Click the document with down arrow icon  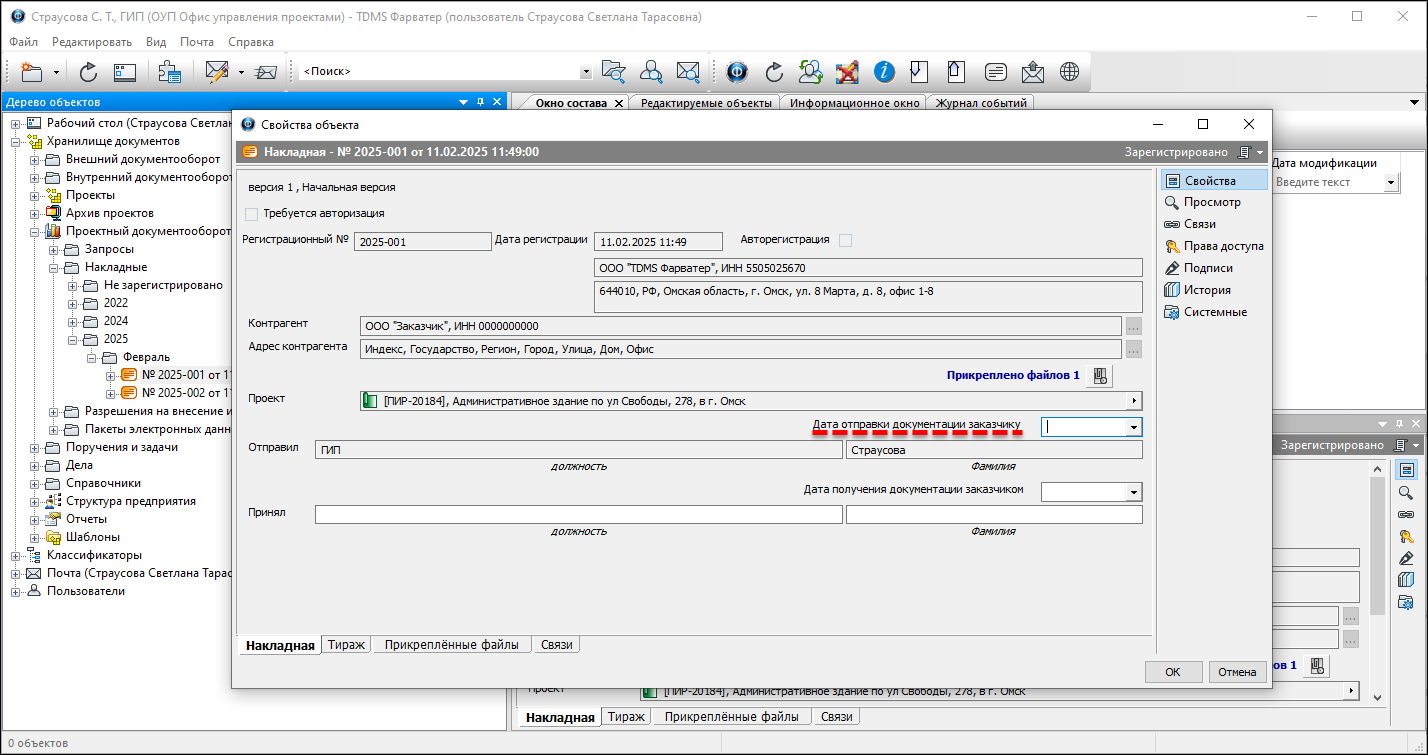tap(920, 72)
